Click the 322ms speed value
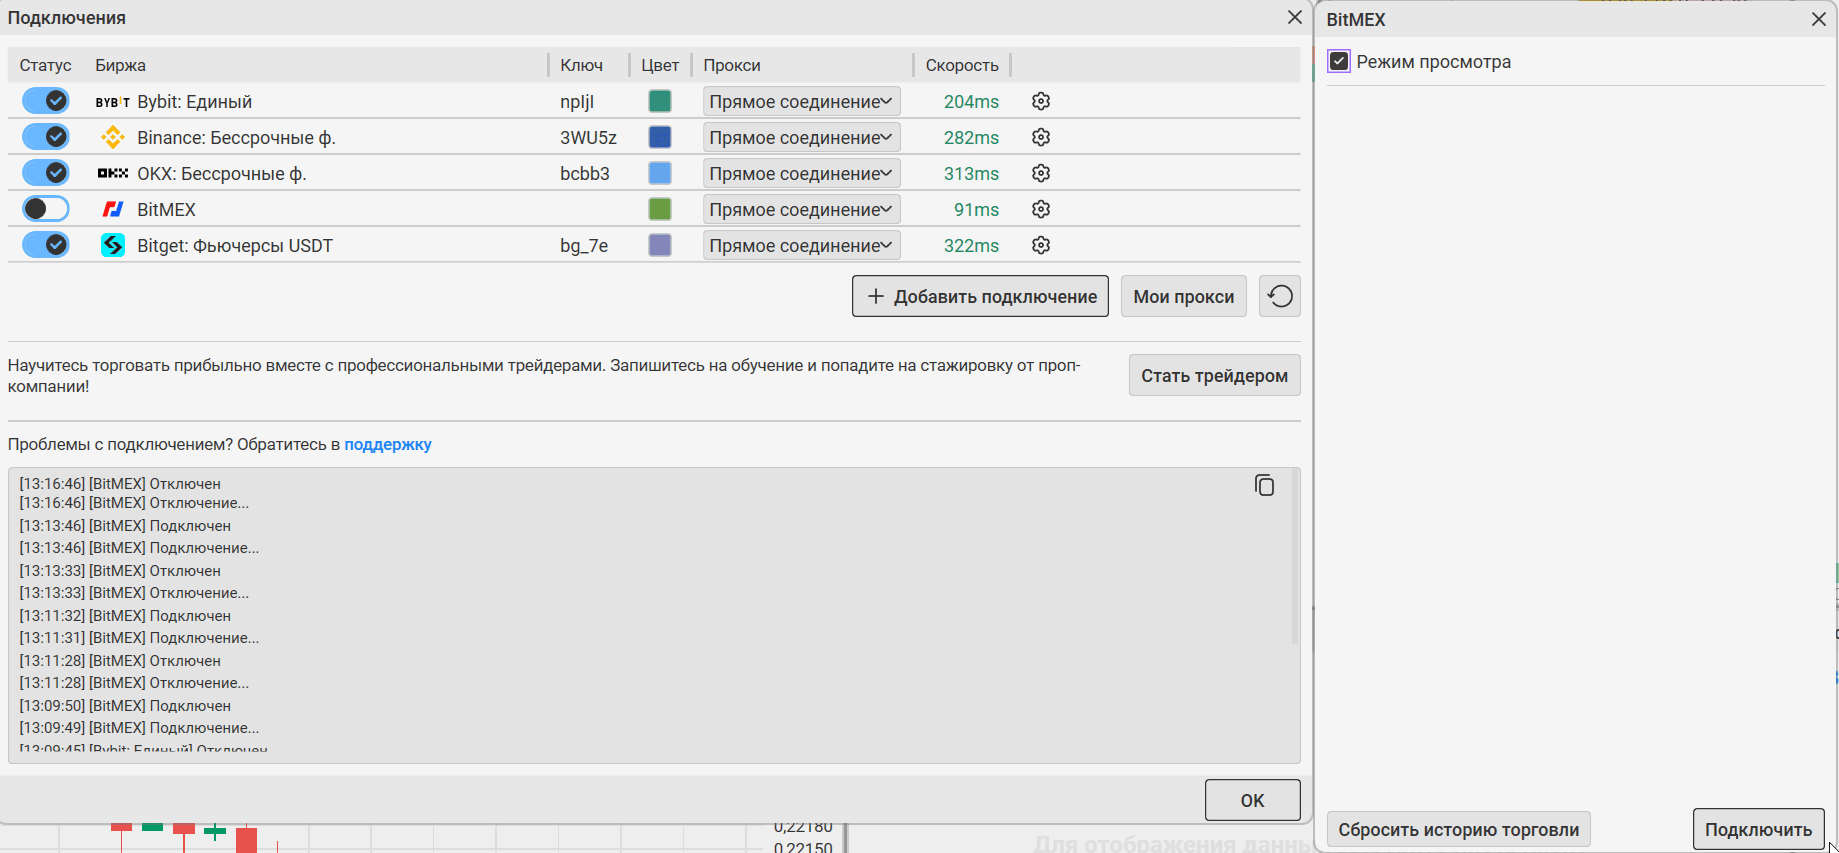The width and height of the screenshot is (1839, 853). [971, 245]
